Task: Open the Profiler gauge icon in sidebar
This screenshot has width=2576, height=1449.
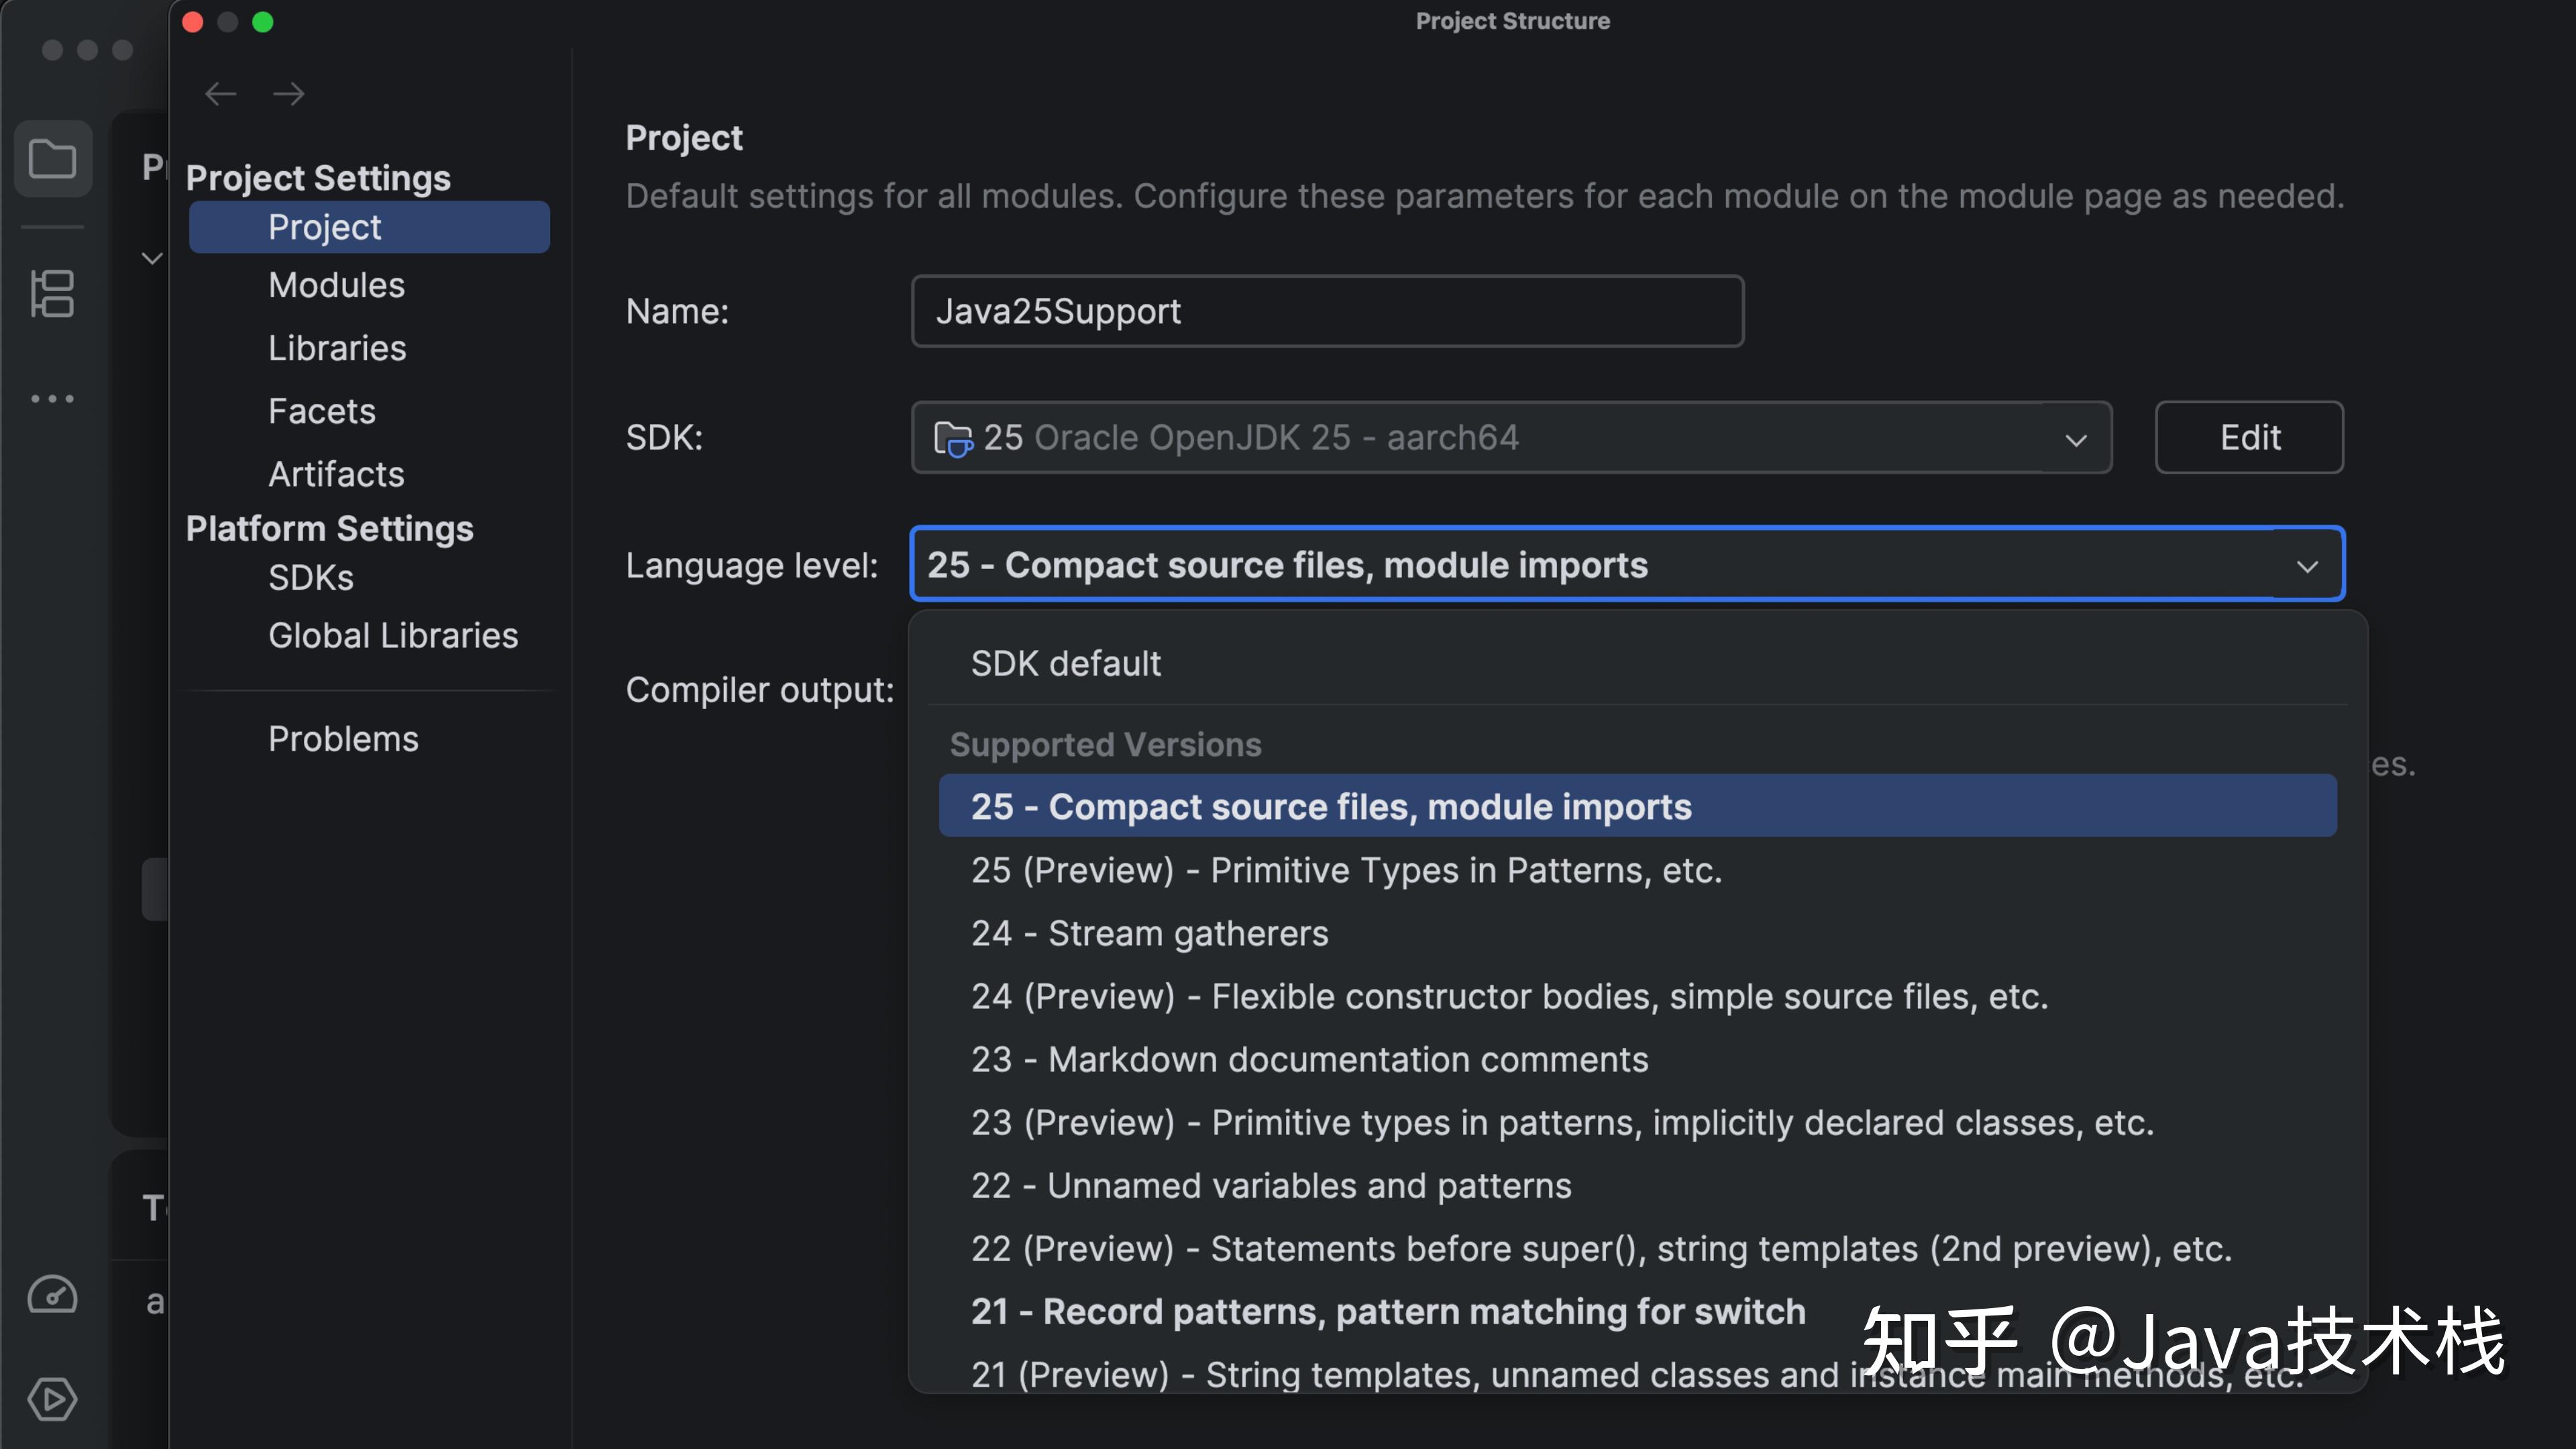Action: [x=52, y=1295]
